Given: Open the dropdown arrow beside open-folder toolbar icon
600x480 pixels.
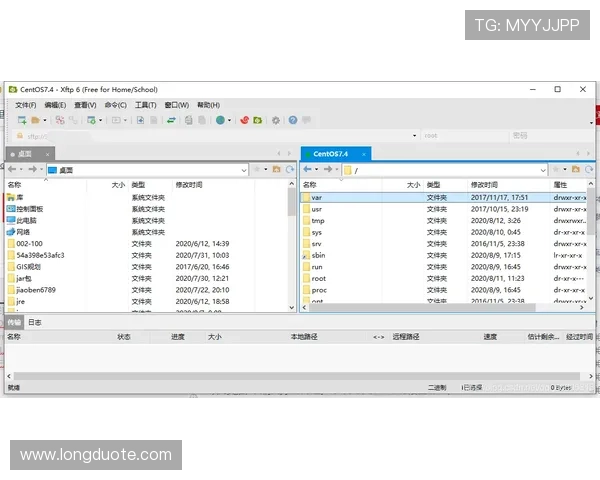Looking at the screenshot, I should (x=47, y=120).
